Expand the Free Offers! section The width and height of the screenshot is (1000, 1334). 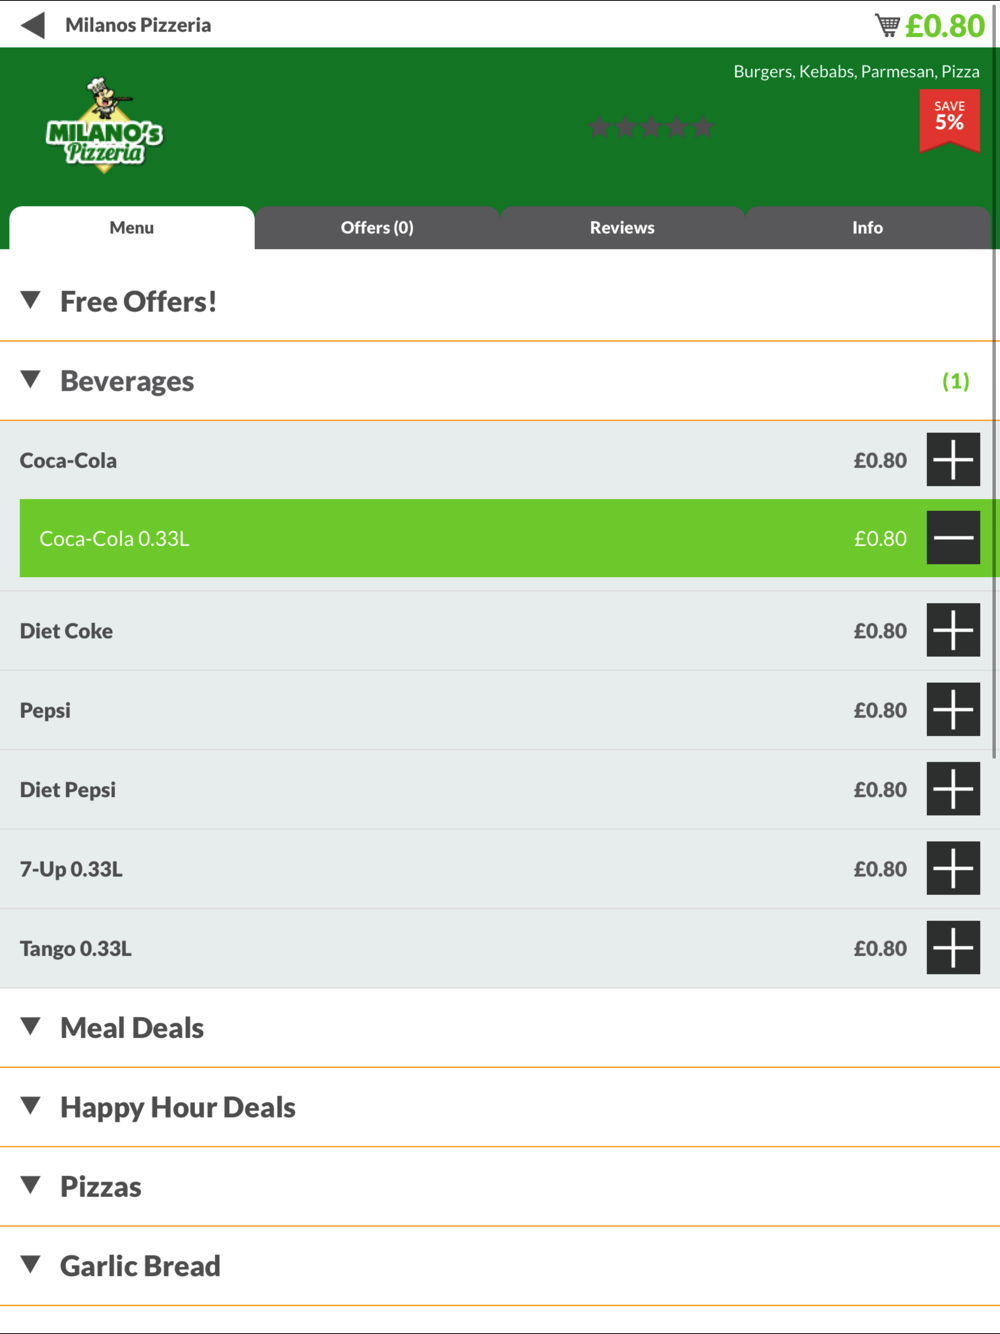point(500,301)
